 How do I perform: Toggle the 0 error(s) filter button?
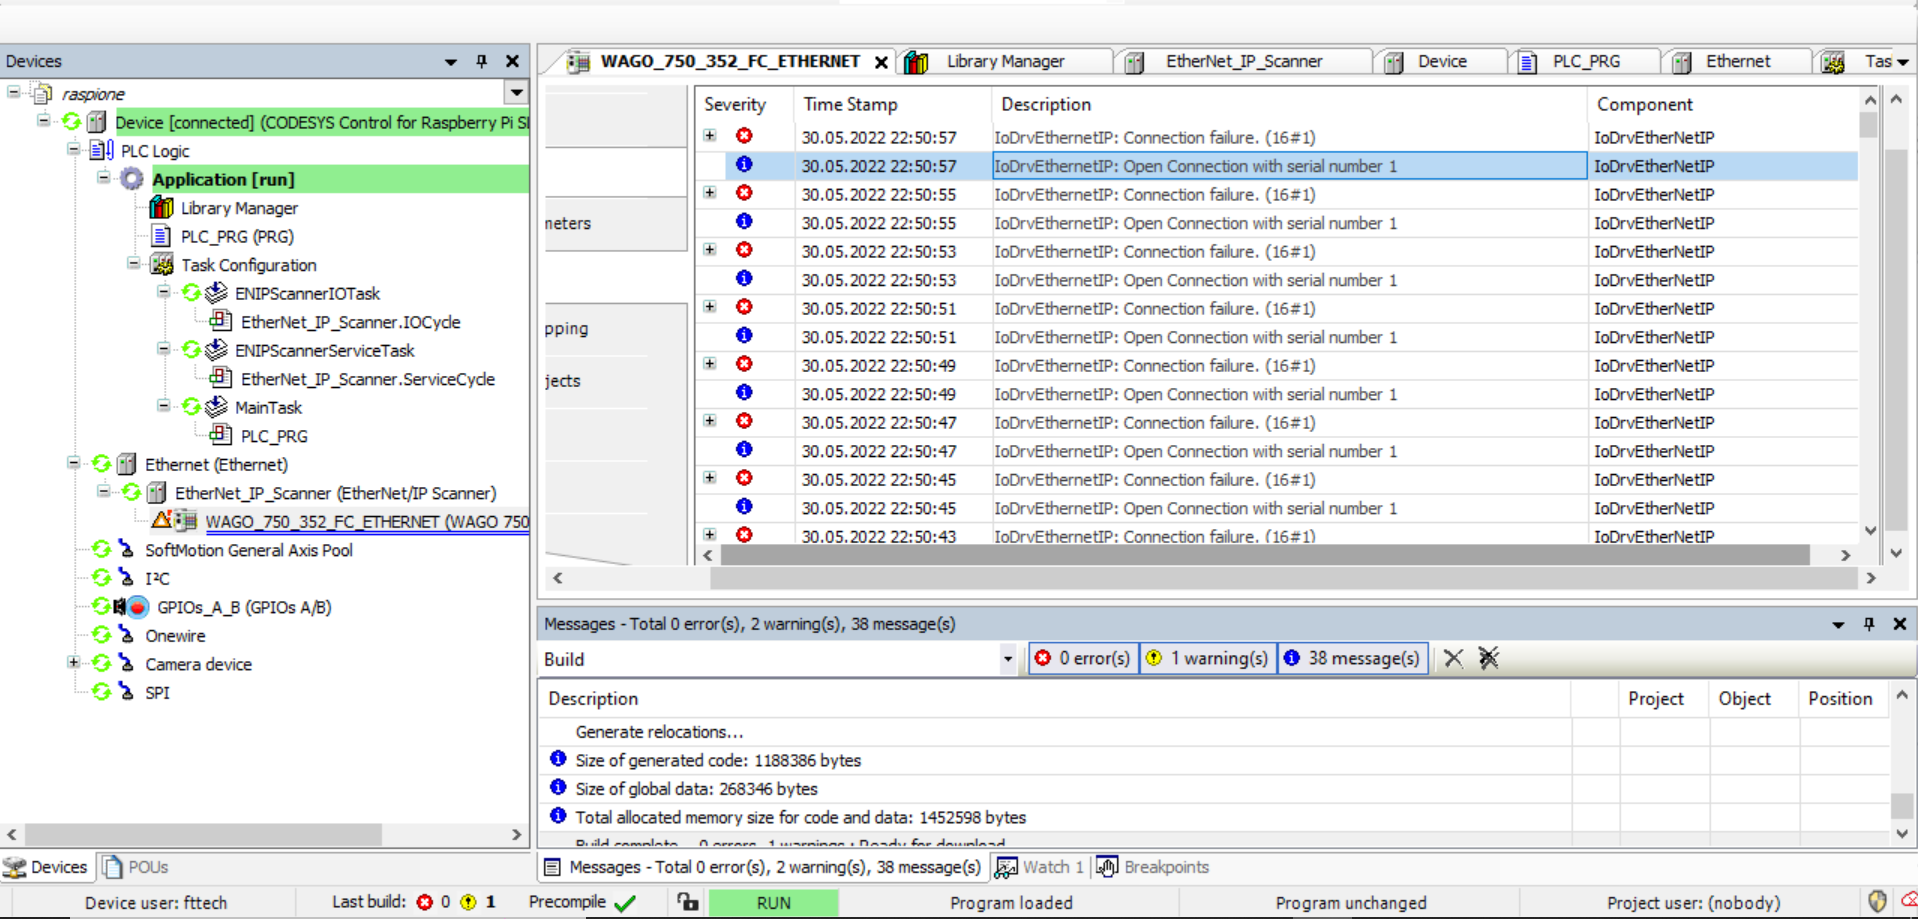1083,658
